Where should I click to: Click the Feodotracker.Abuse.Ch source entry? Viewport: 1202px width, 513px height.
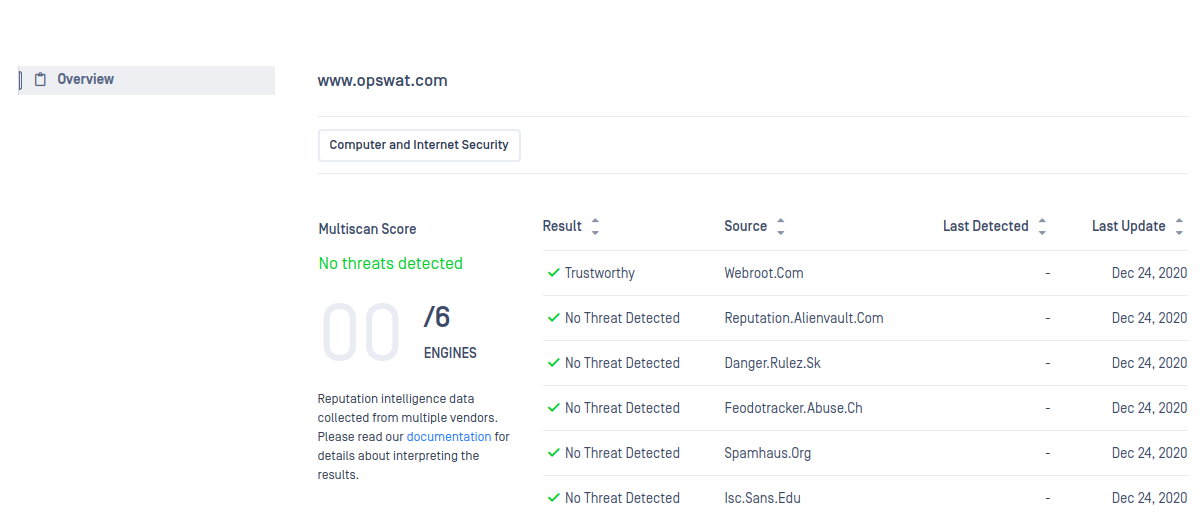793,408
